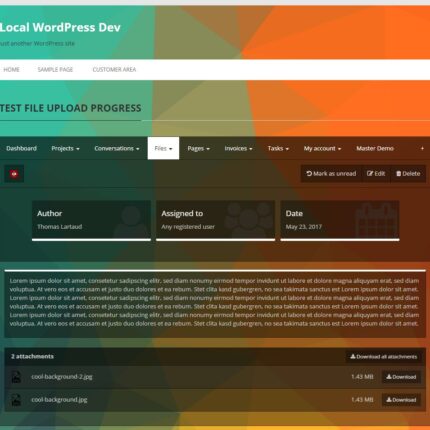Expand the My account menu
Image resolution: width=430 pixels, height=430 pixels.
coord(322,148)
